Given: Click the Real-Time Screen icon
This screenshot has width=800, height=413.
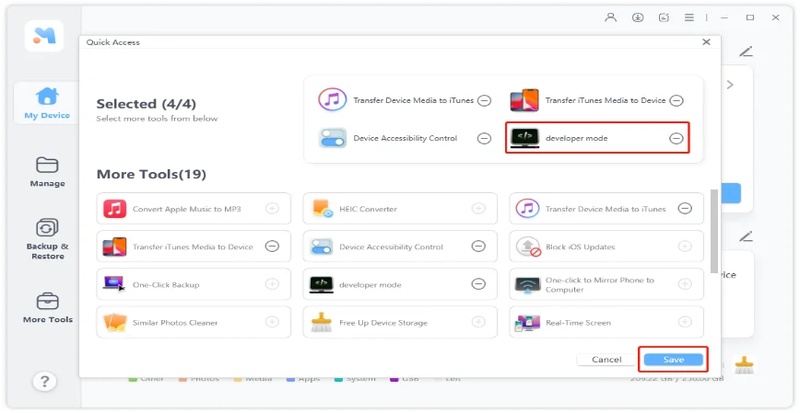Looking at the screenshot, I should coord(528,323).
